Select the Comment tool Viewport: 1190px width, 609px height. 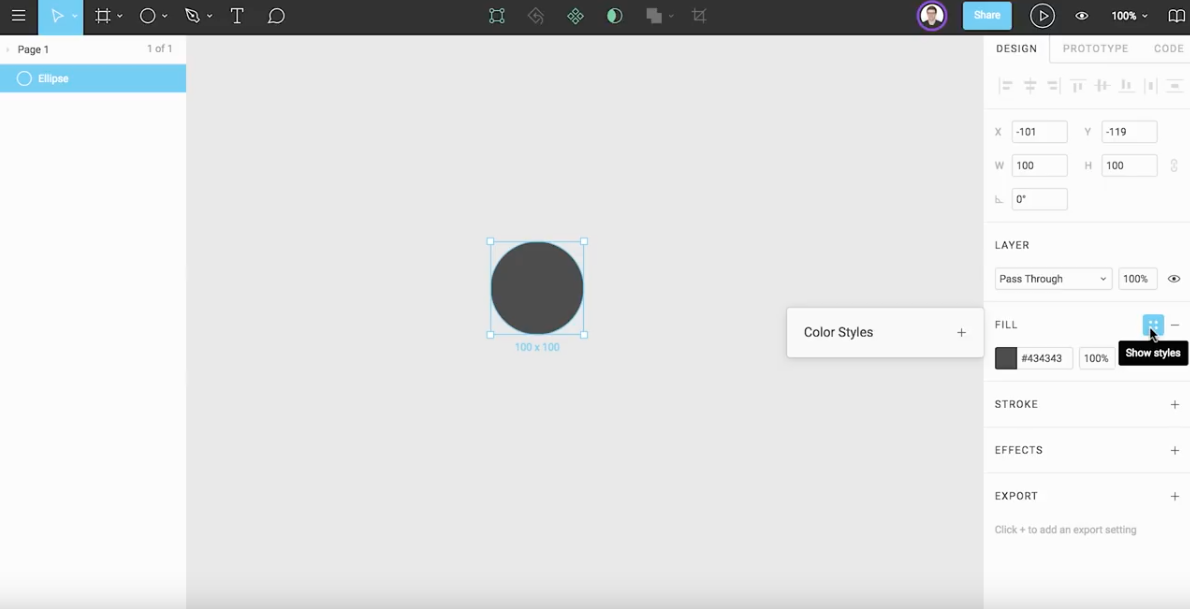276,16
